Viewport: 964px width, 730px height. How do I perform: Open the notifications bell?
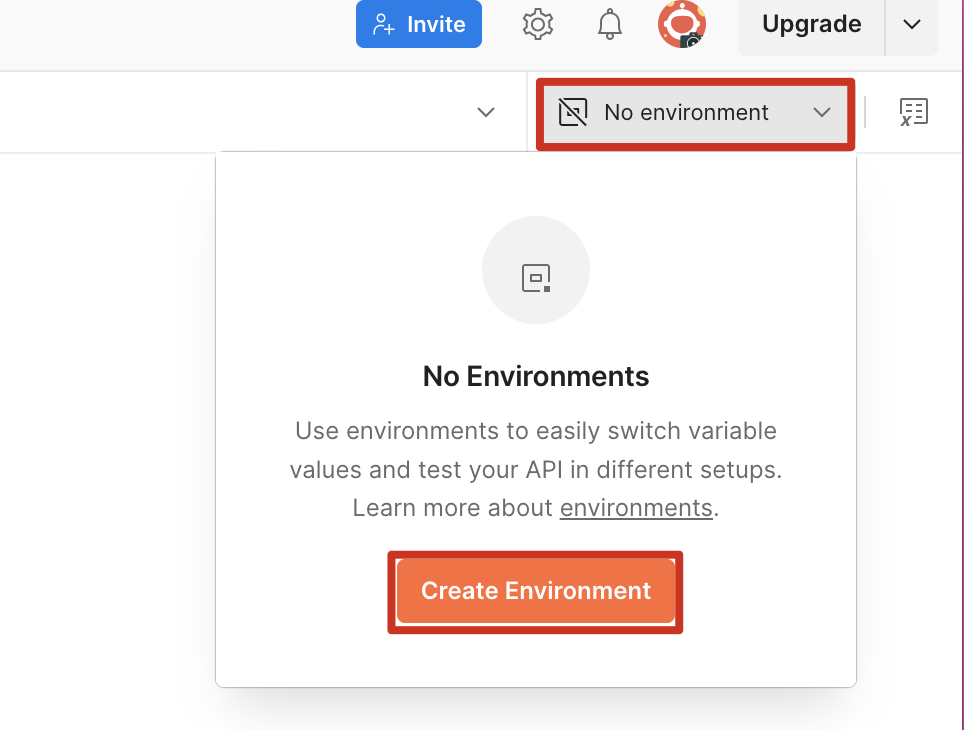[609, 25]
